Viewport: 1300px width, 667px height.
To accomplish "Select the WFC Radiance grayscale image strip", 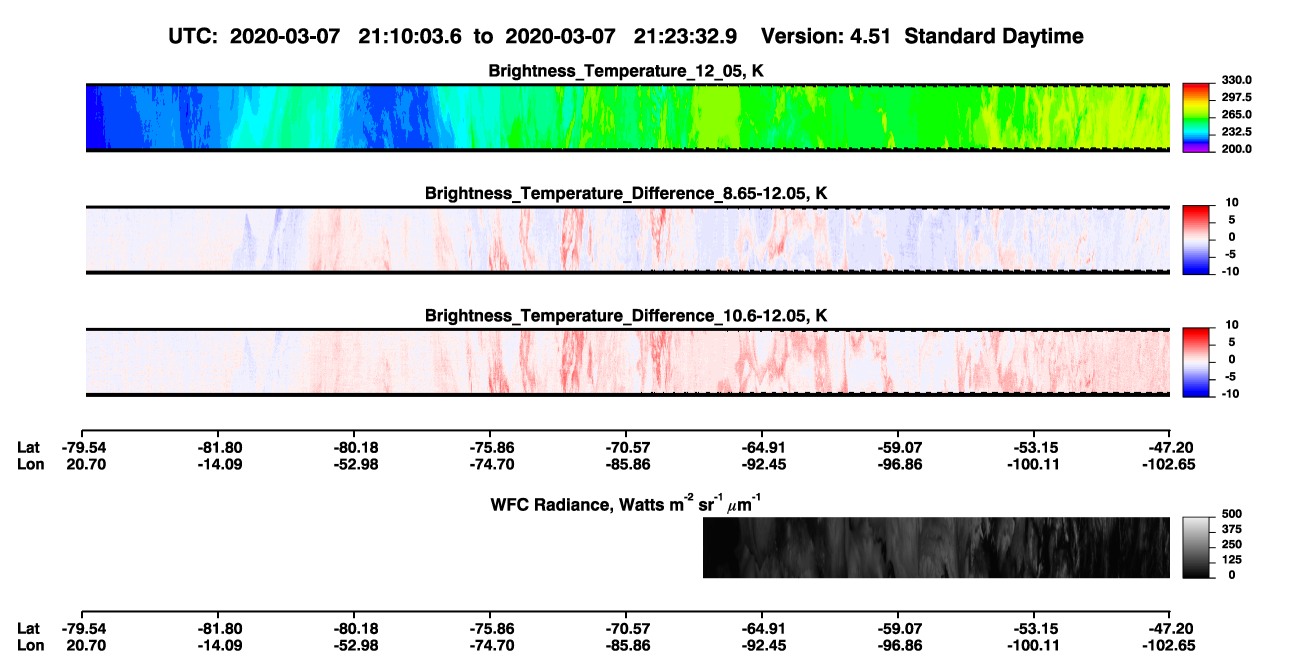I will pos(936,547).
